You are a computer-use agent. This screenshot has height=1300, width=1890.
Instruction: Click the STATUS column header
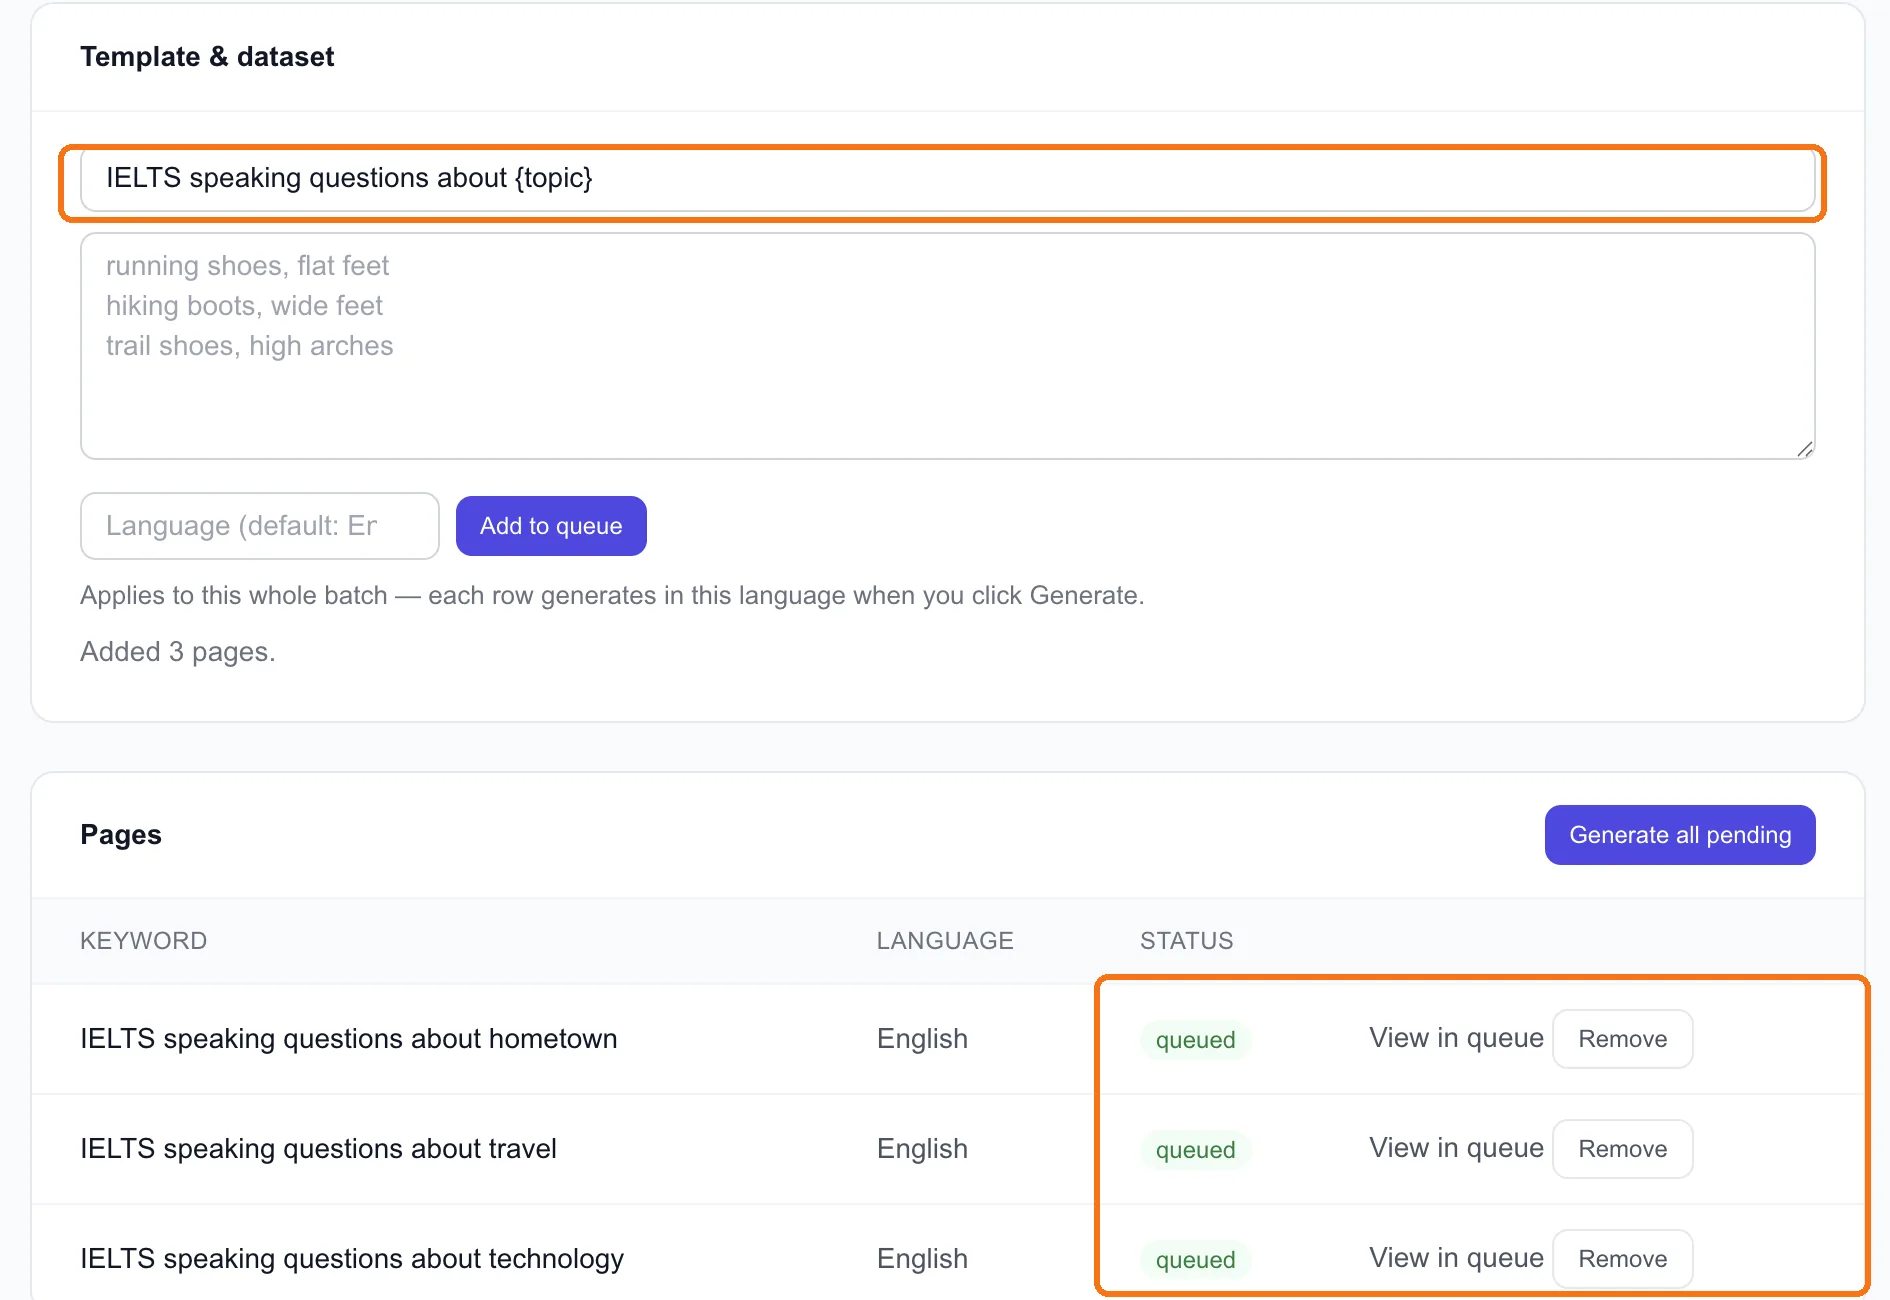point(1187,941)
